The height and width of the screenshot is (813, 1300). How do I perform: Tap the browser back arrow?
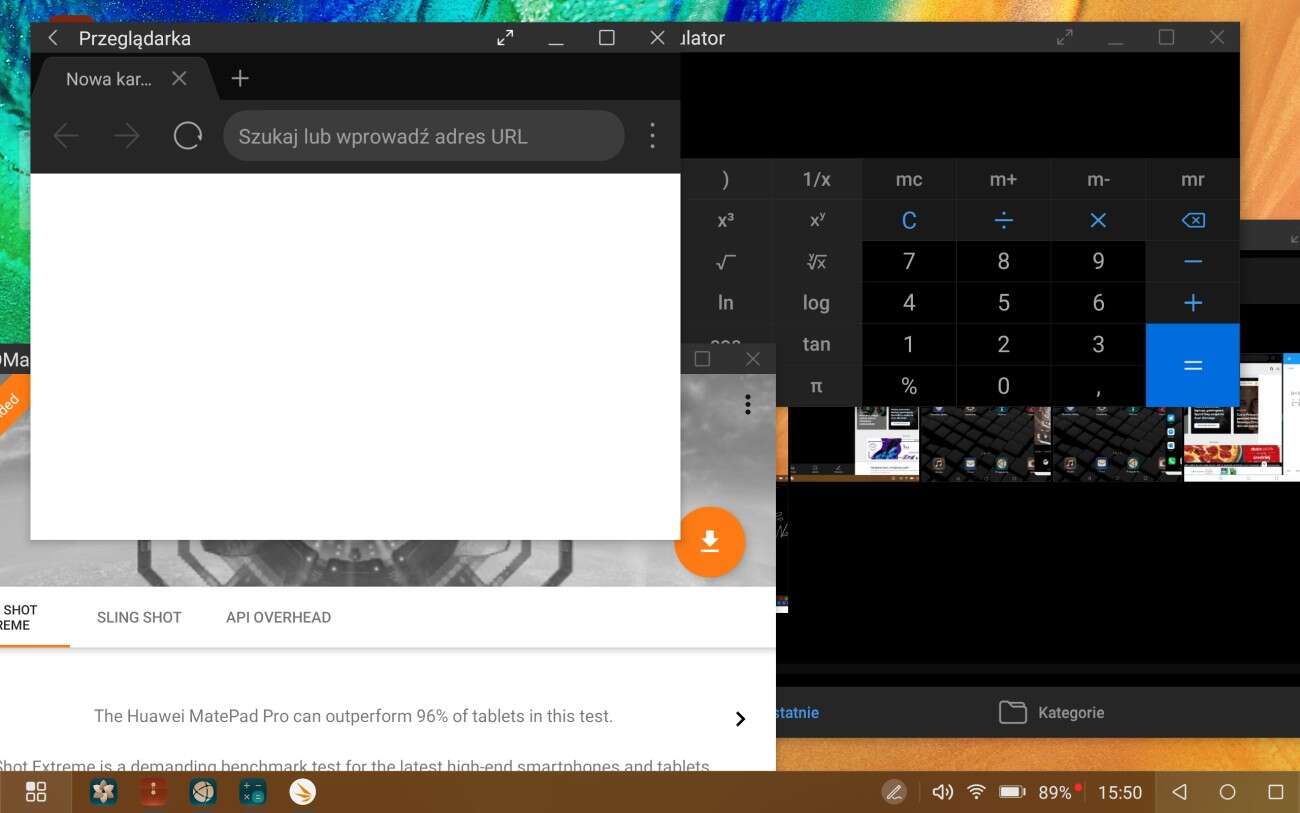pyautogui.click(x=65, y=135)
